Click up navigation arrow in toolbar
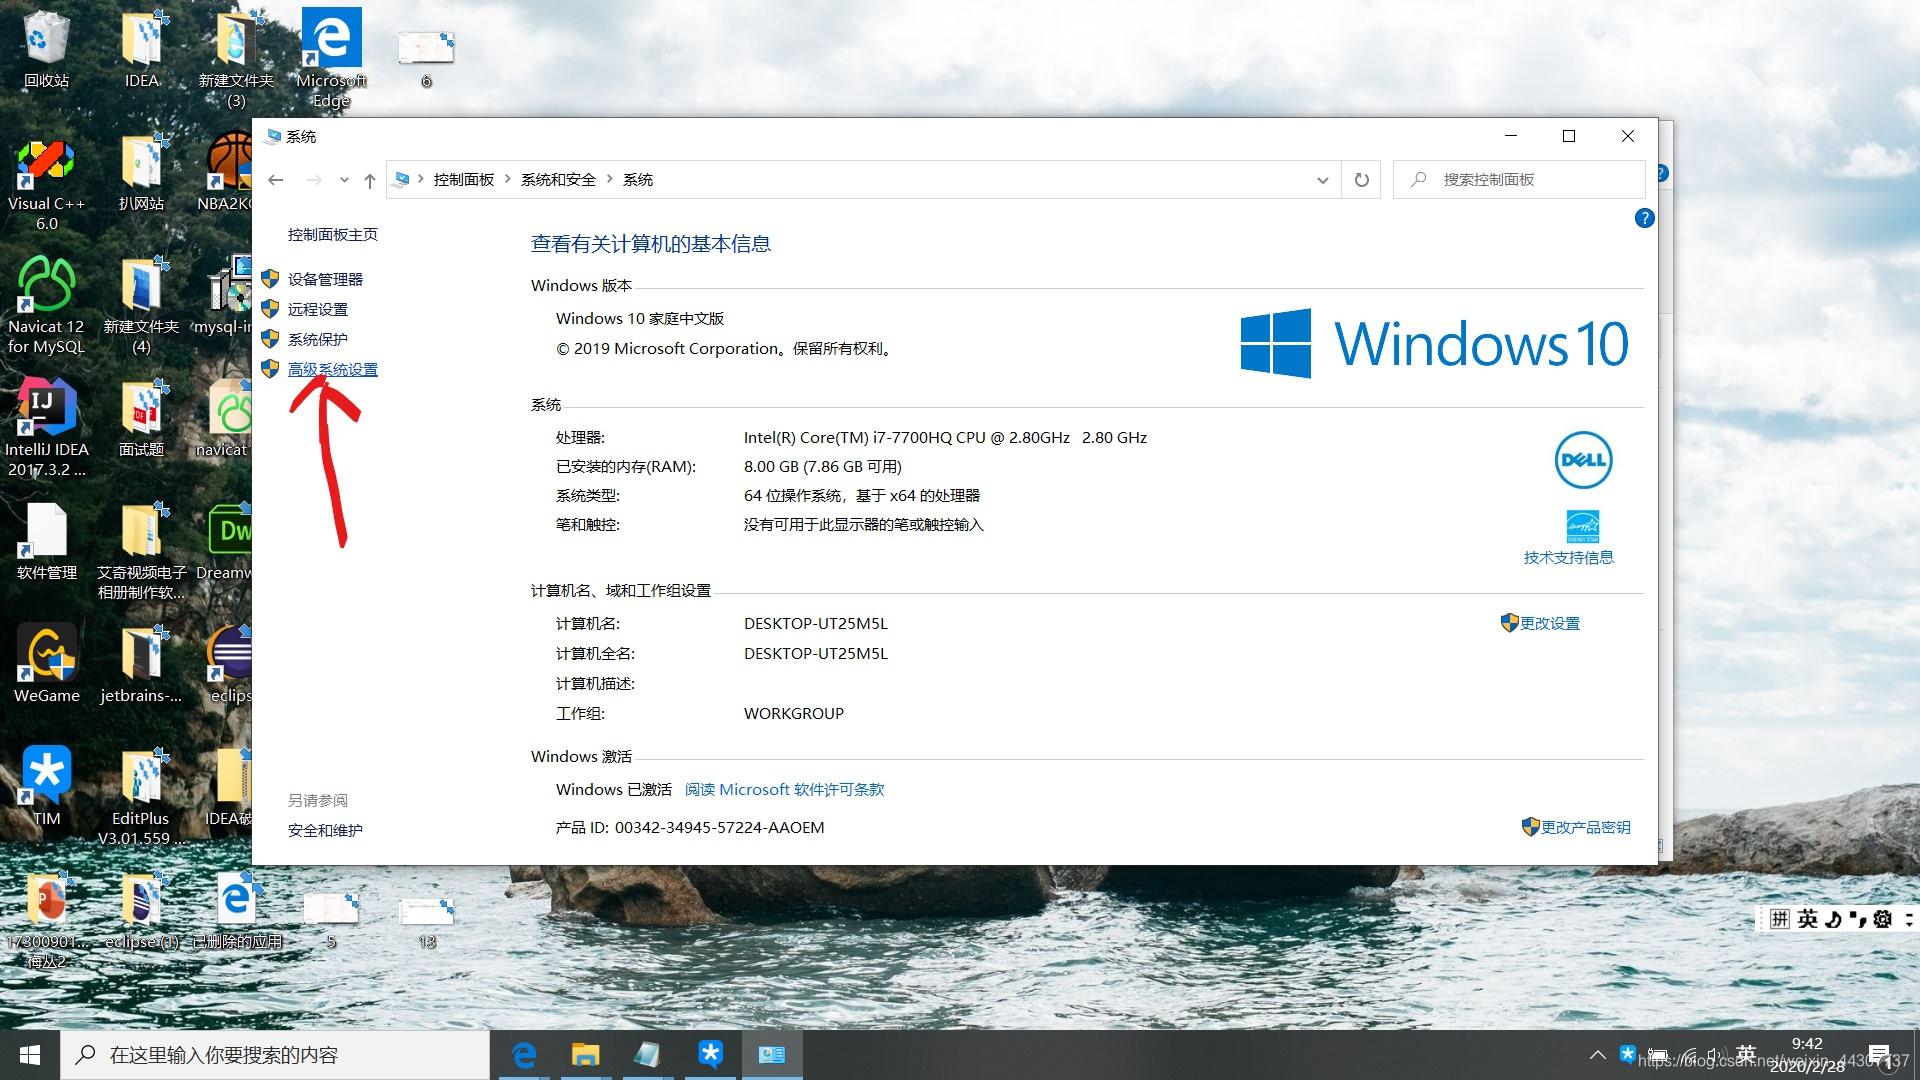Screen dimensions: 1920x1080 tap(371, 179)
